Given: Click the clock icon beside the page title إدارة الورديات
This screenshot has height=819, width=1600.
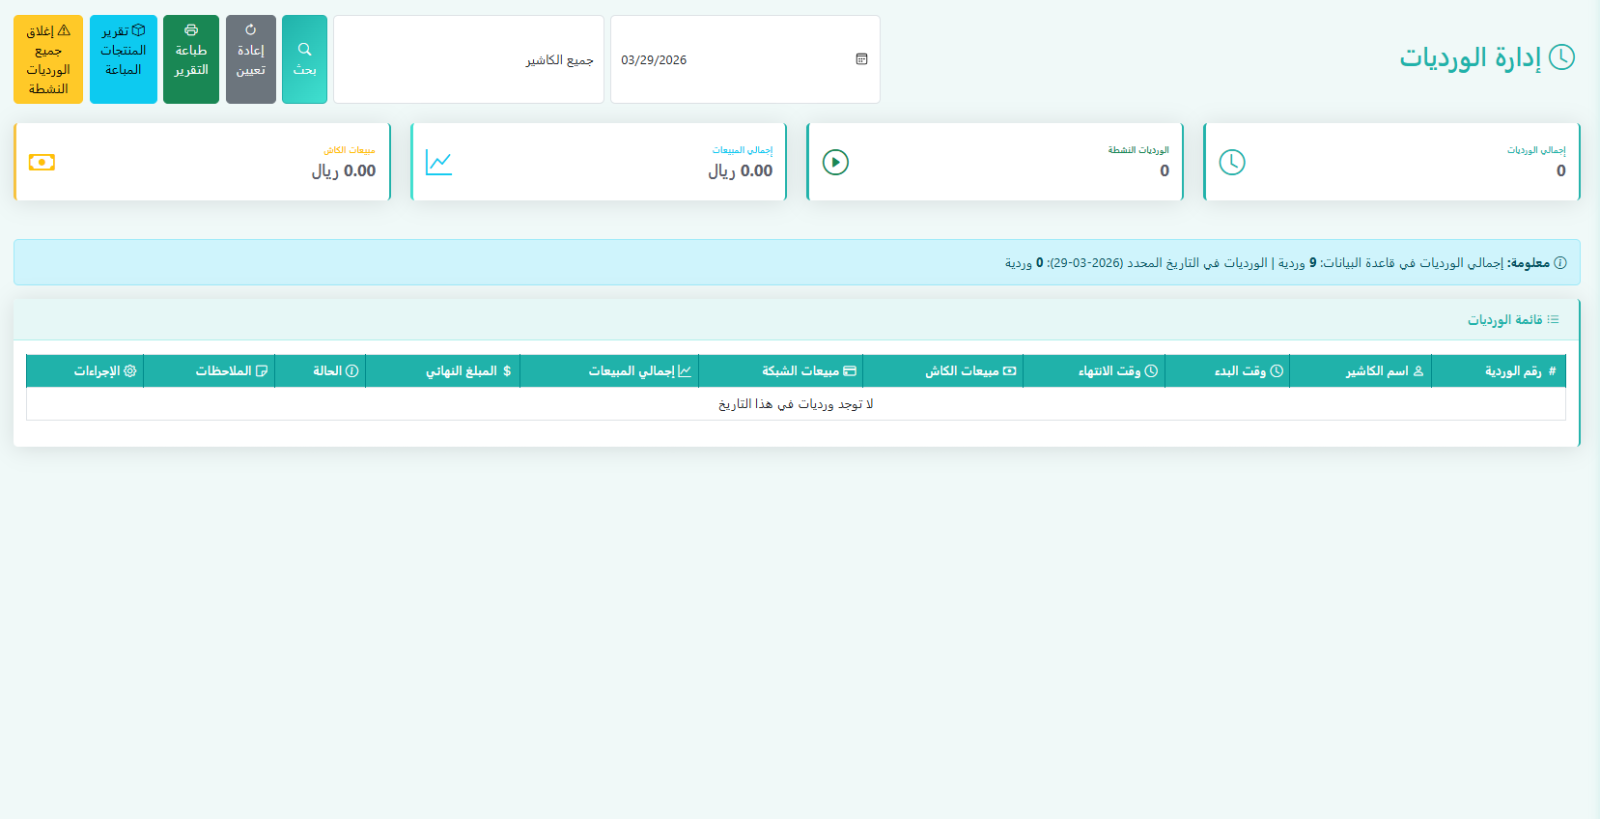Looking at the screenshot, I should pos(1561,58).
